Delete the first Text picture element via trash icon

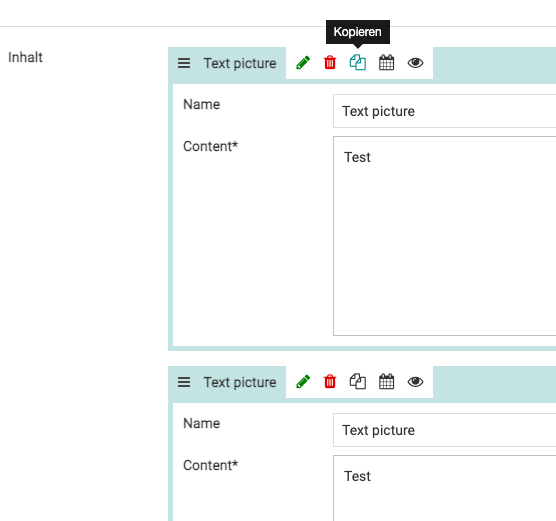(330, 63)
